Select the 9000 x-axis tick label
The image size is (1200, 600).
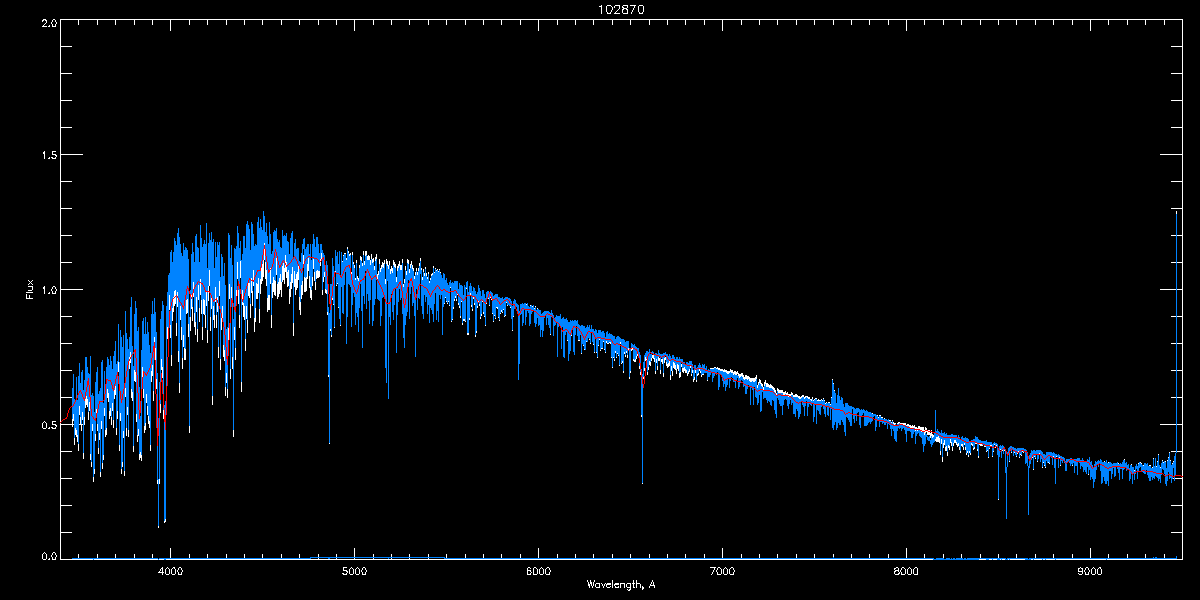pos(1090,572)
